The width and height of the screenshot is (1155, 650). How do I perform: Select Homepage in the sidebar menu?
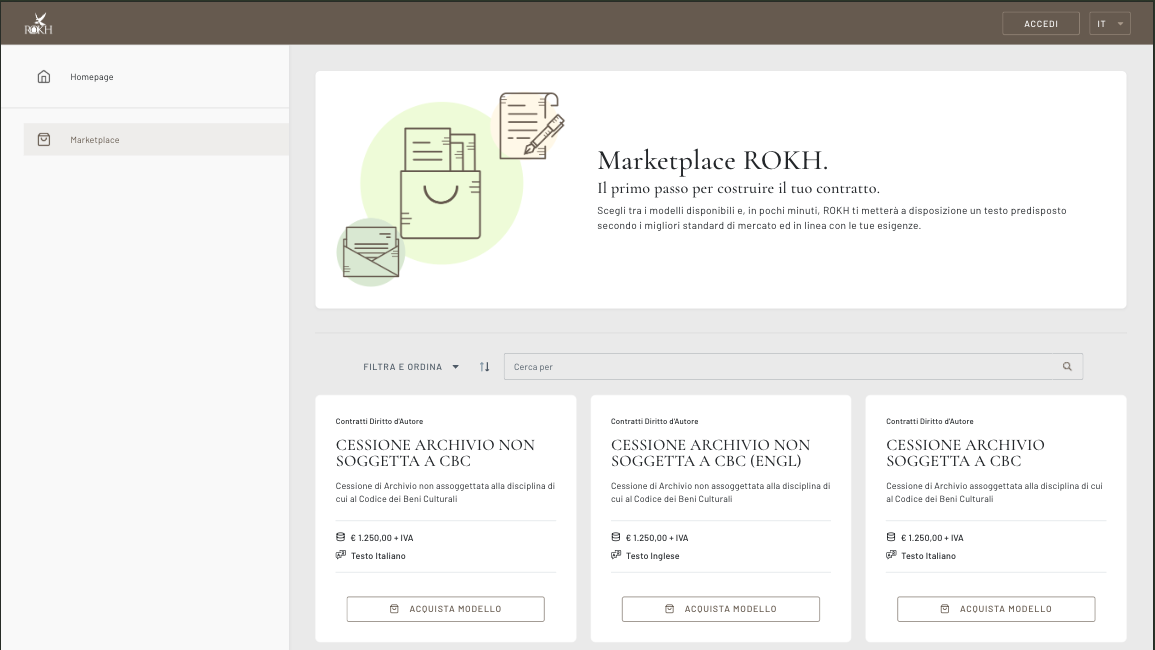(91, 76)
